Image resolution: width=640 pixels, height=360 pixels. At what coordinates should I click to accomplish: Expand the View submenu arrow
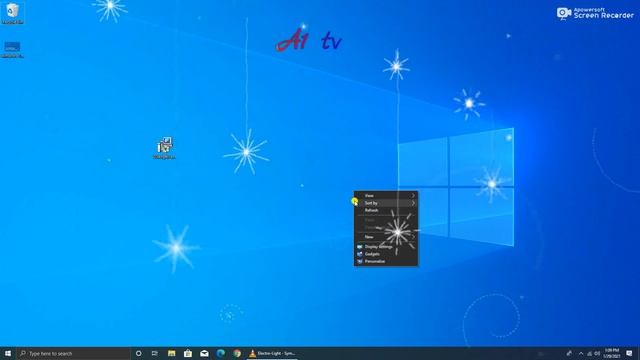click(413, 196)
